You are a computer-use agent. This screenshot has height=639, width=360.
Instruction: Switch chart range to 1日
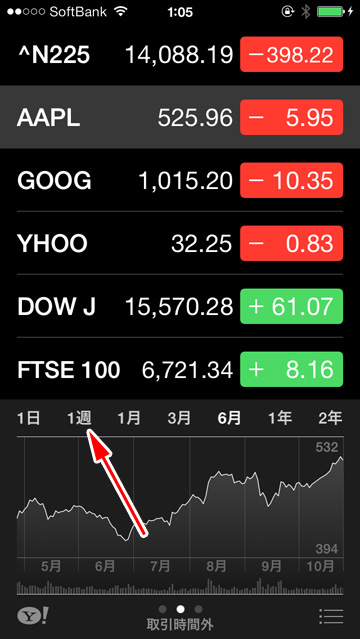tap(29, 418)
